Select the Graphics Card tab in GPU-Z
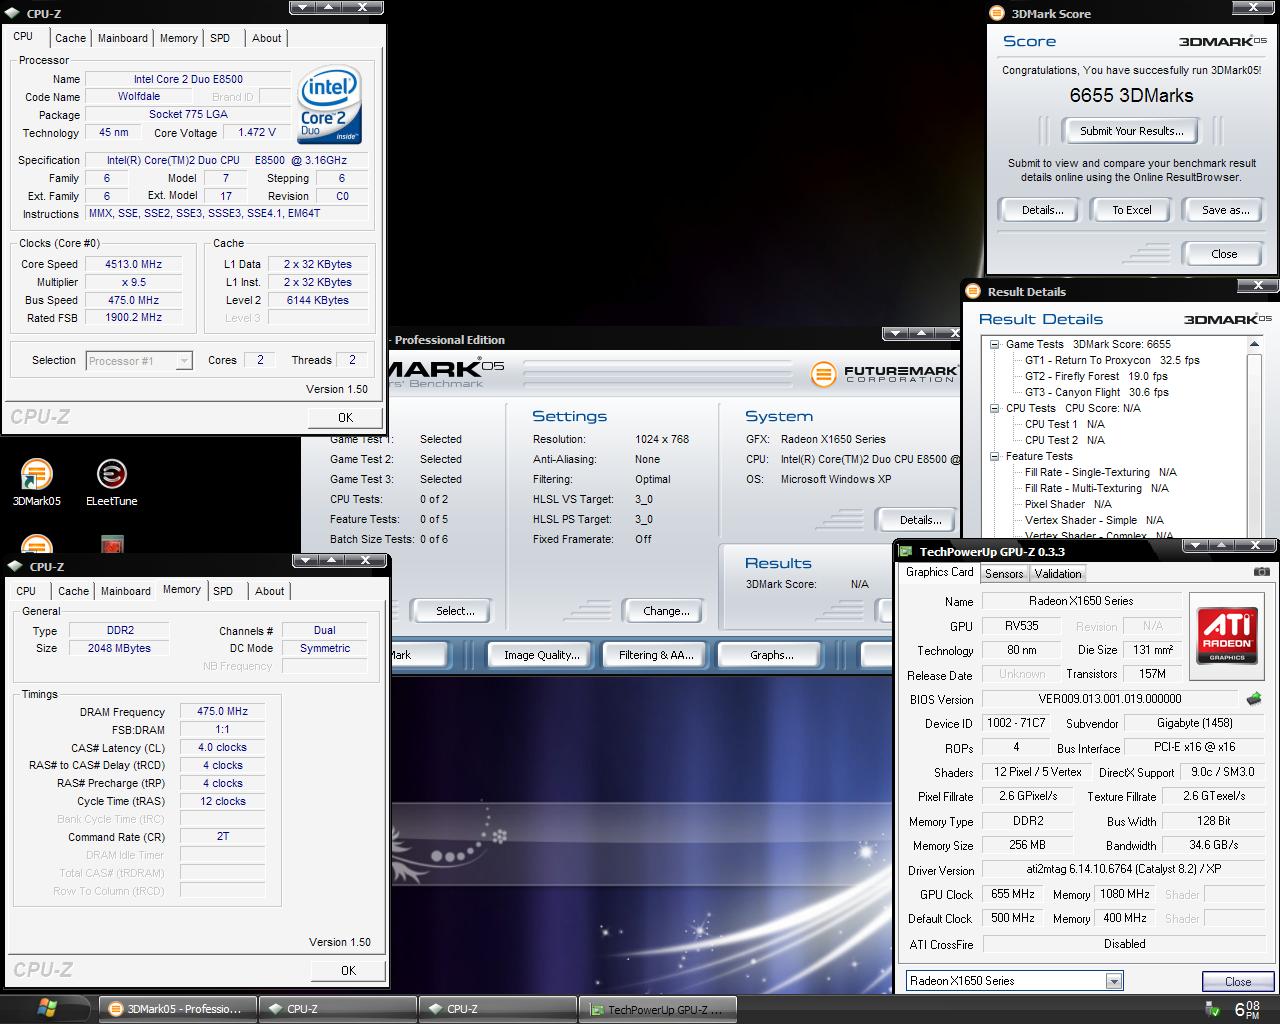This screenshot has width=1280, height=1024. tap(939, 572)
